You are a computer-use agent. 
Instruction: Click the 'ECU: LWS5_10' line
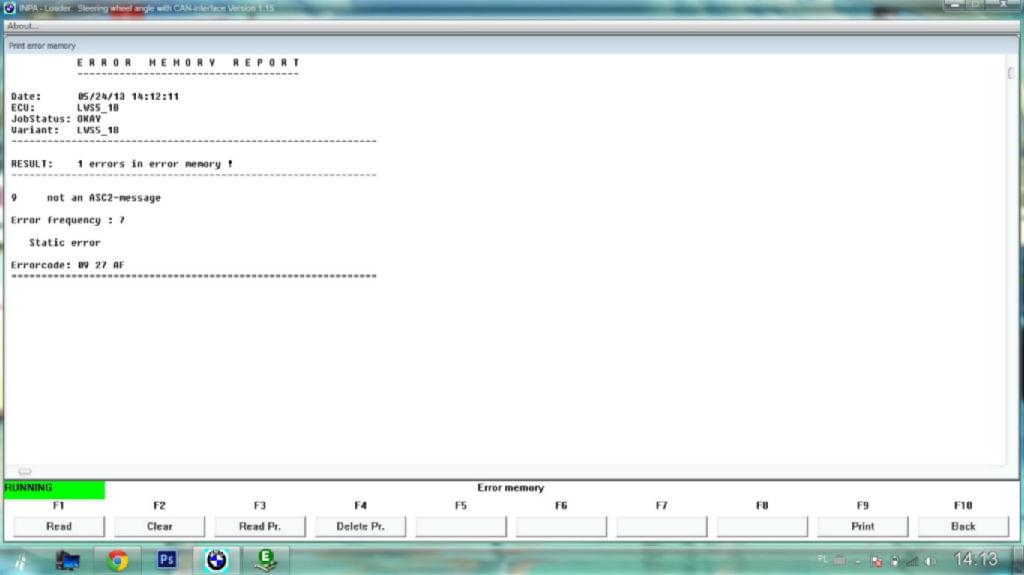[x=65, y=108]
